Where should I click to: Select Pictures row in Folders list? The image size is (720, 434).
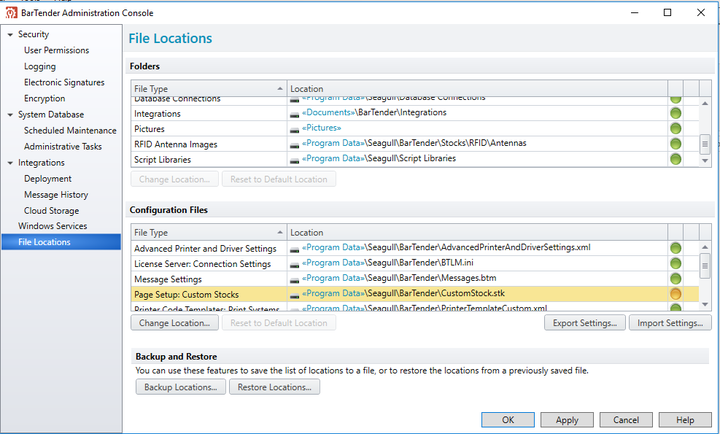[x=415, y=129]
